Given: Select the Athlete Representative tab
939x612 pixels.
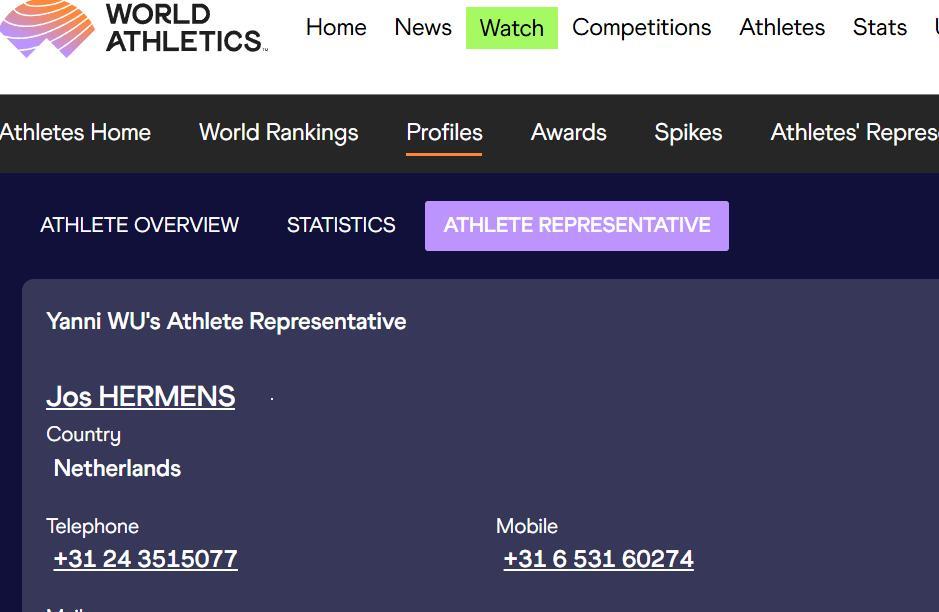Looking at the screenshot, I should tap(577, 225).
